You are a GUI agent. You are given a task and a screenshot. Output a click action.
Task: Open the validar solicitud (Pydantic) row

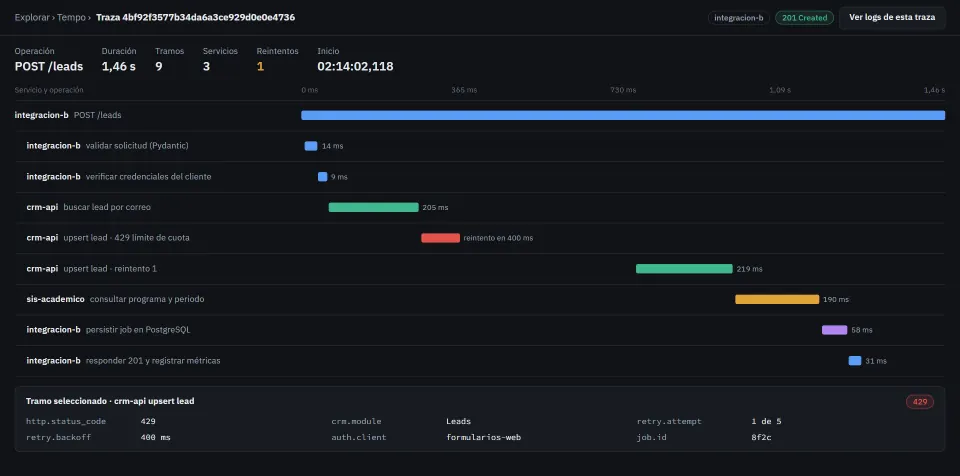(x=480, y=146)
